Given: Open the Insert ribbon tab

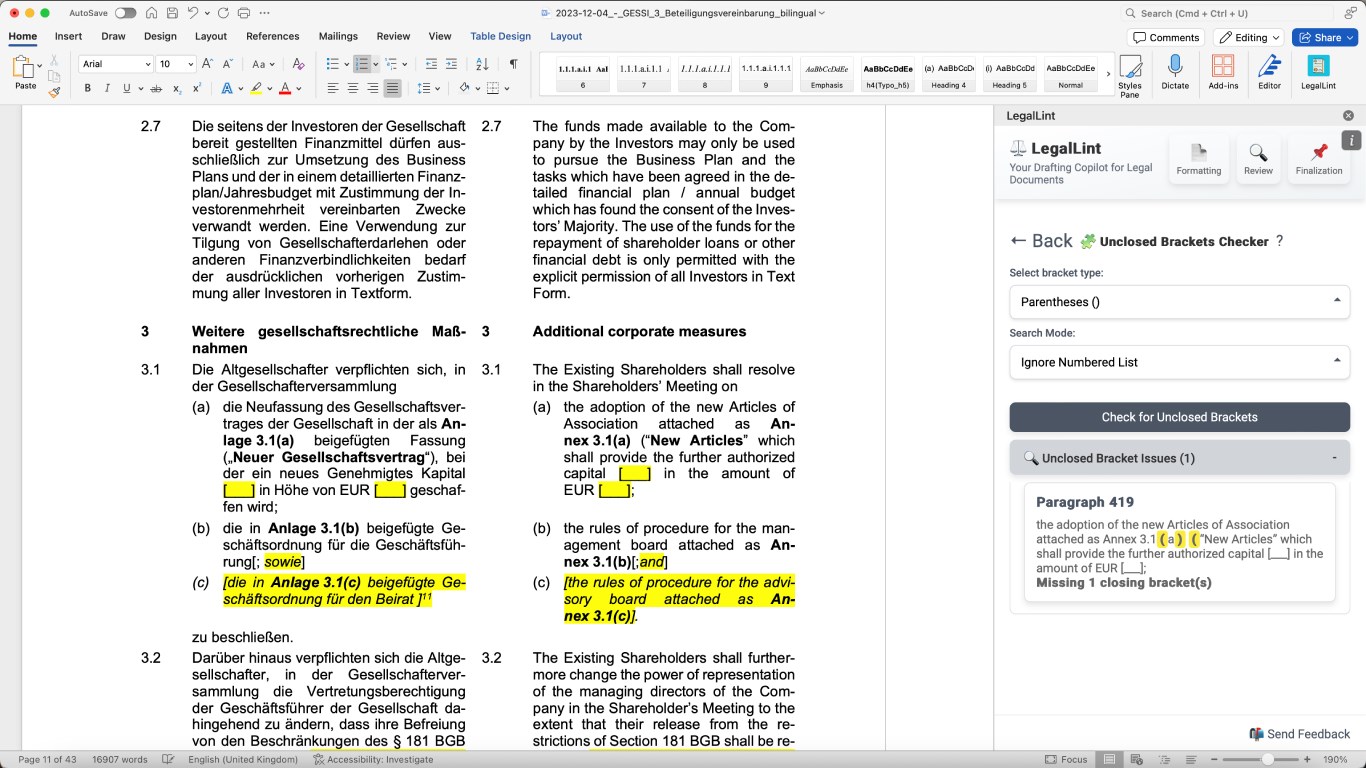Looking at the screenshot, I should [x=69, y=36].
